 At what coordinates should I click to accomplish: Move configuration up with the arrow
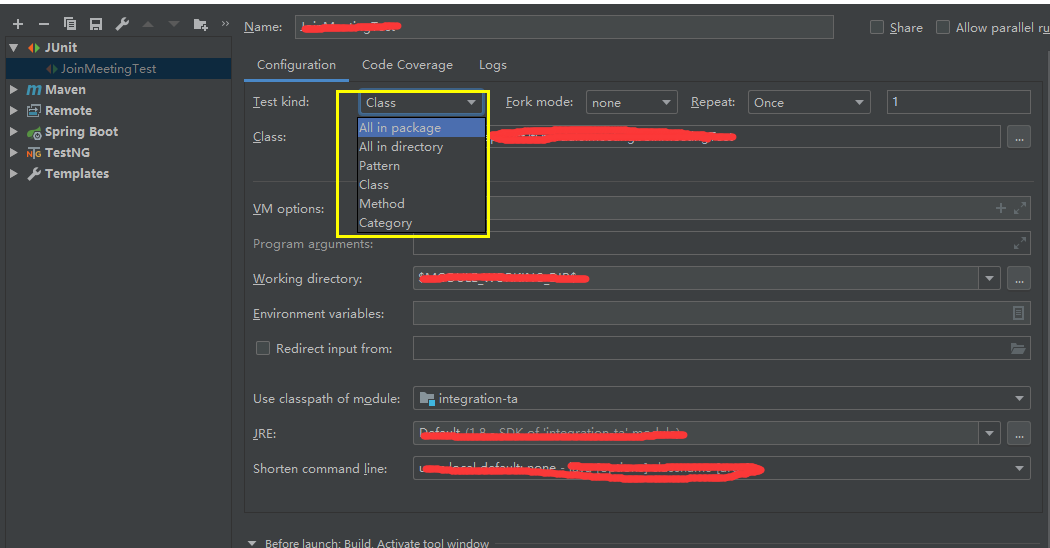(148, 24)
